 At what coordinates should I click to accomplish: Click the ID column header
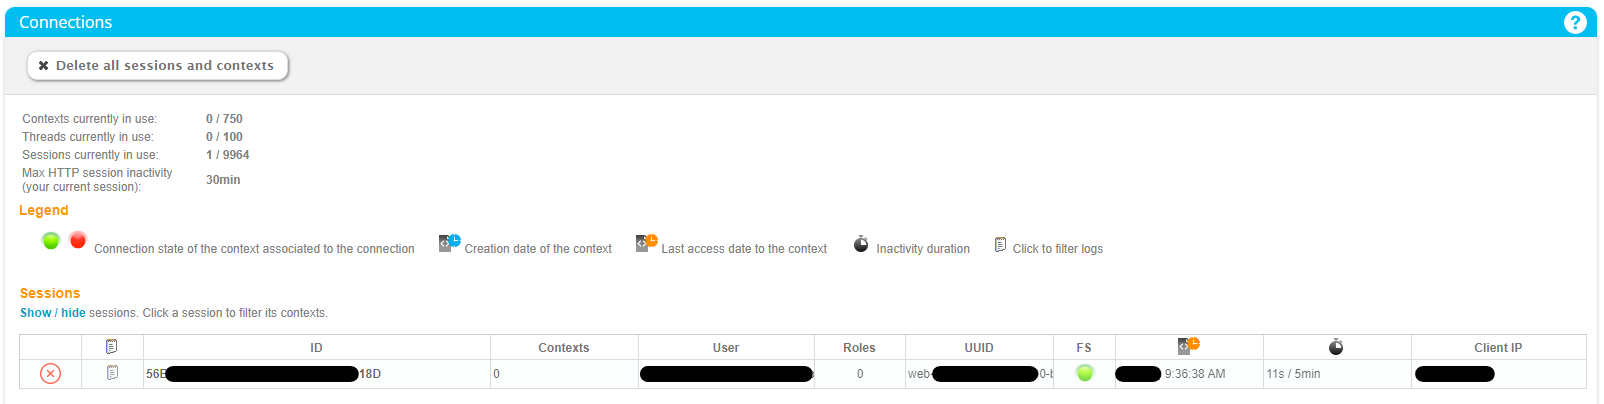point(316,348)
